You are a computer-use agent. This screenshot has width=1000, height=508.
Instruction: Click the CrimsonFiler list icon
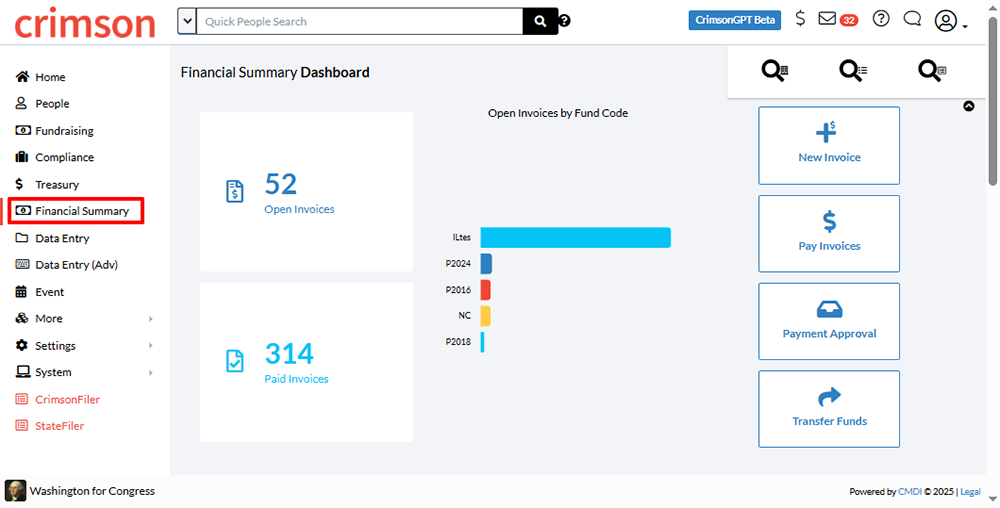pyautogui.click(x=22, y=399)
